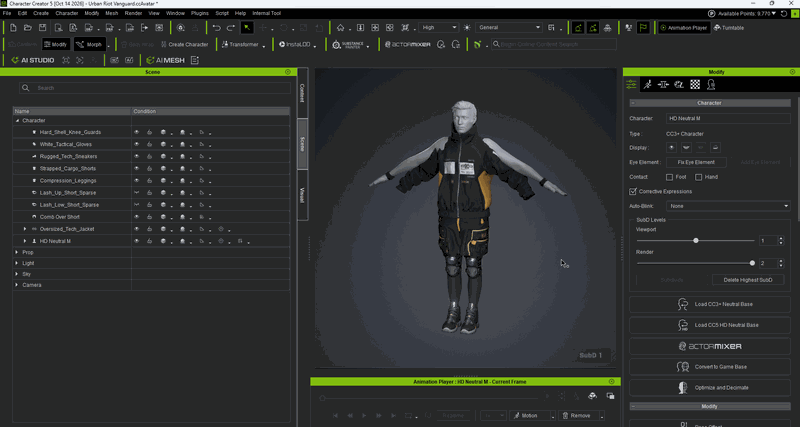The width and height of the screenshot is (800, 427).
Task: Click Convert to Game Base button
Action: point(710,367)
